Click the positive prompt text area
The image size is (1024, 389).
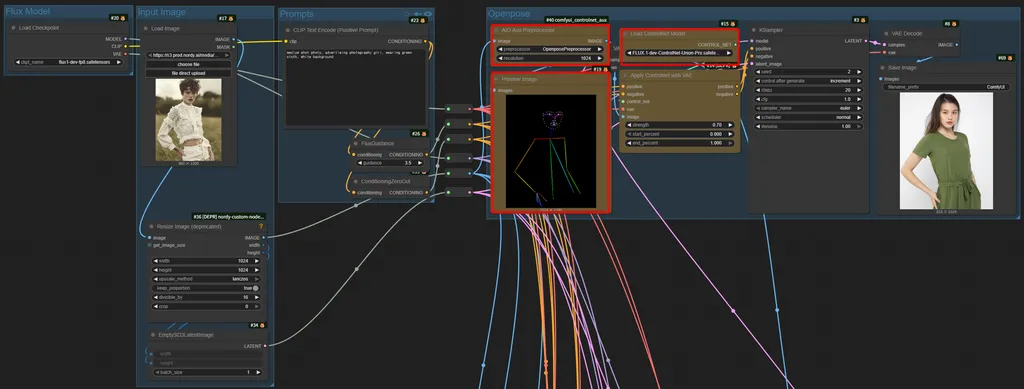[x=355, y=87]
